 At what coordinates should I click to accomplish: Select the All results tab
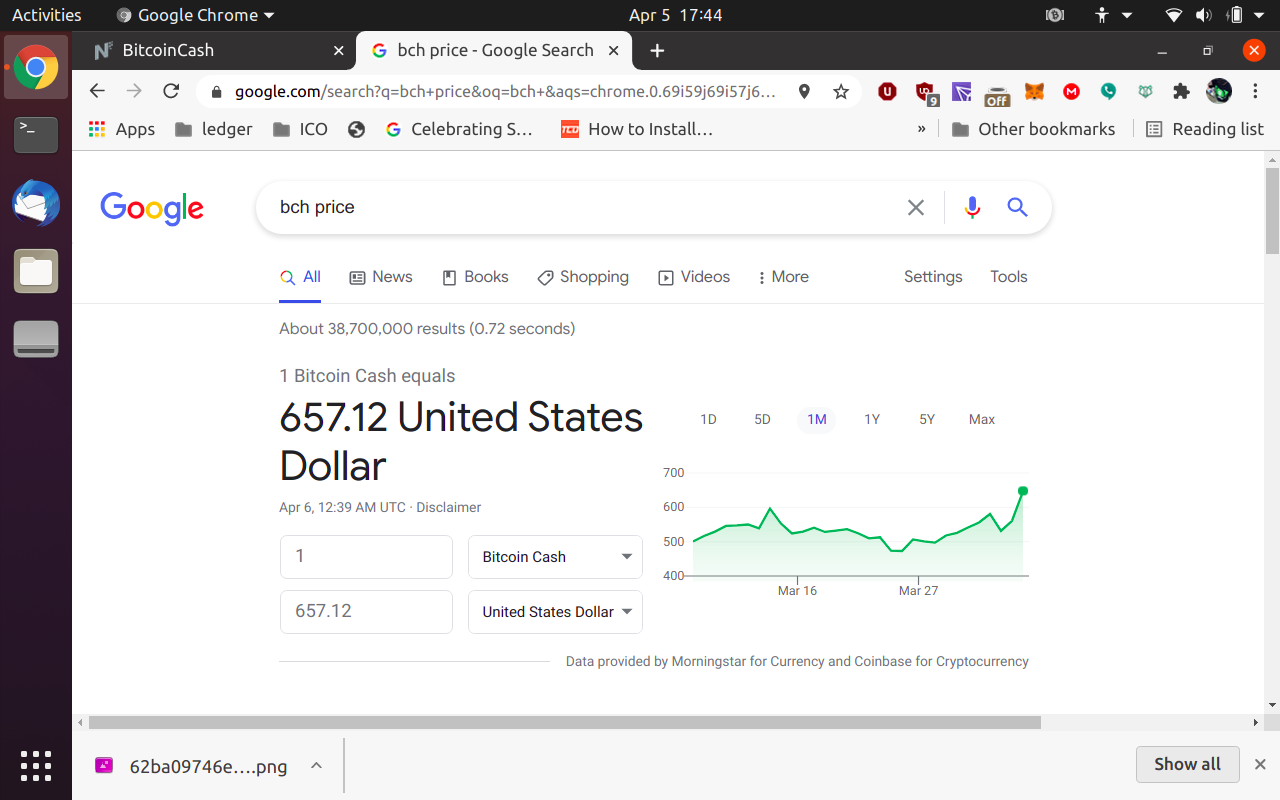[x=300, y=277]
